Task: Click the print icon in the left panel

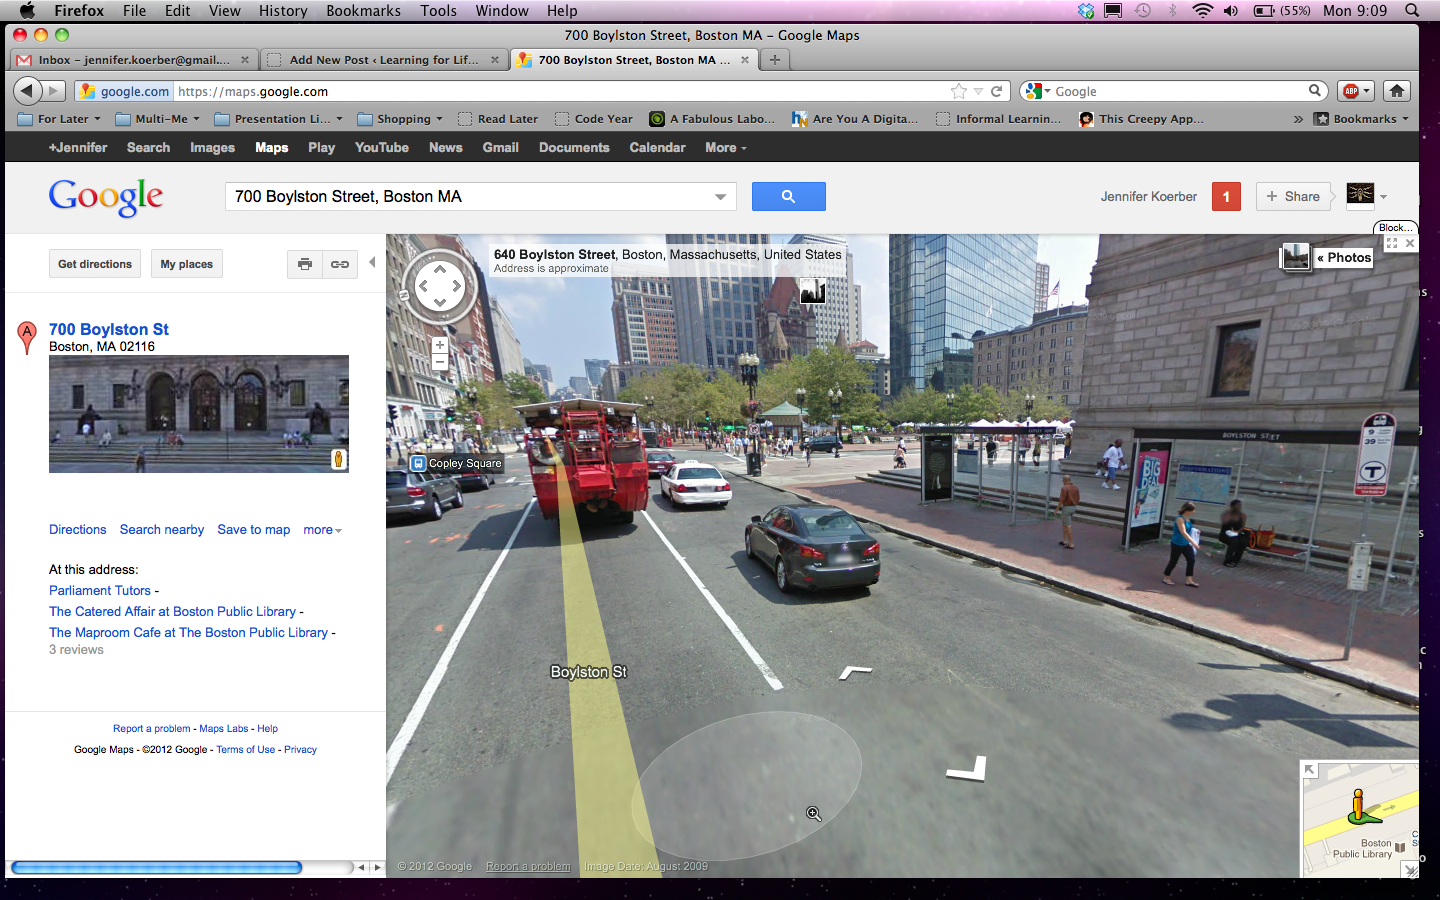Action: (305, 264)
